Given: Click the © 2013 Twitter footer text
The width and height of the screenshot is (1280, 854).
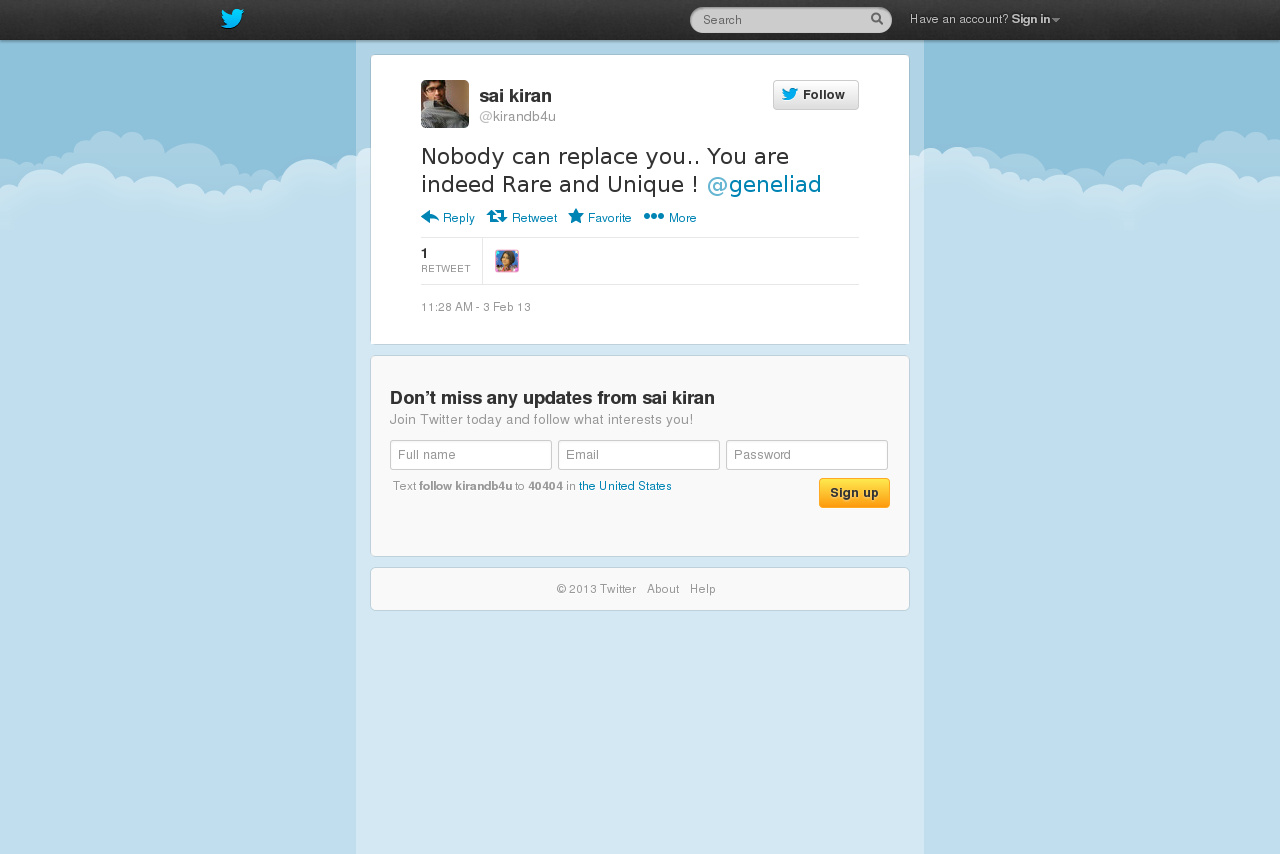Looking at the screenshot, I should point(596,589).
